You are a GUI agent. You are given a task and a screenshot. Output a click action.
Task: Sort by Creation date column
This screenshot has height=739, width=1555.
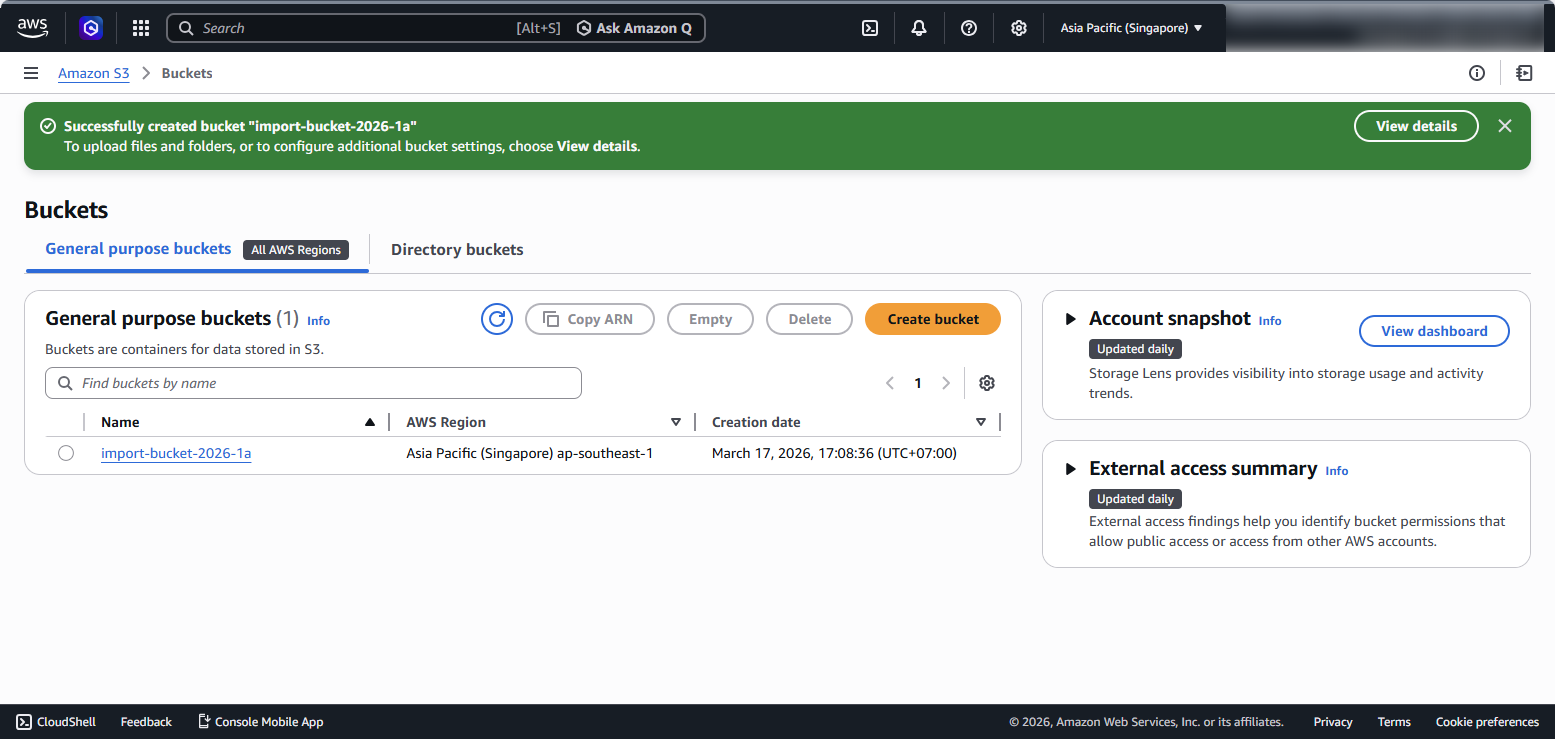[849, 422]
